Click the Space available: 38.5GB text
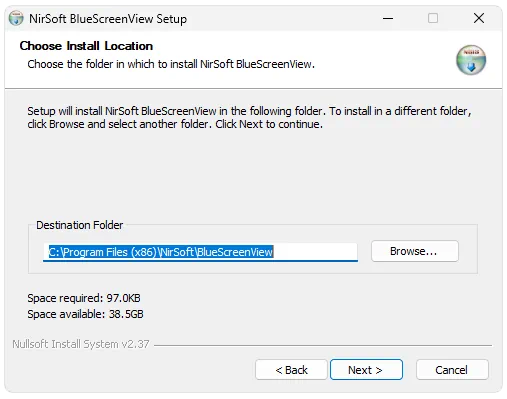 click(x=85, y=314)
